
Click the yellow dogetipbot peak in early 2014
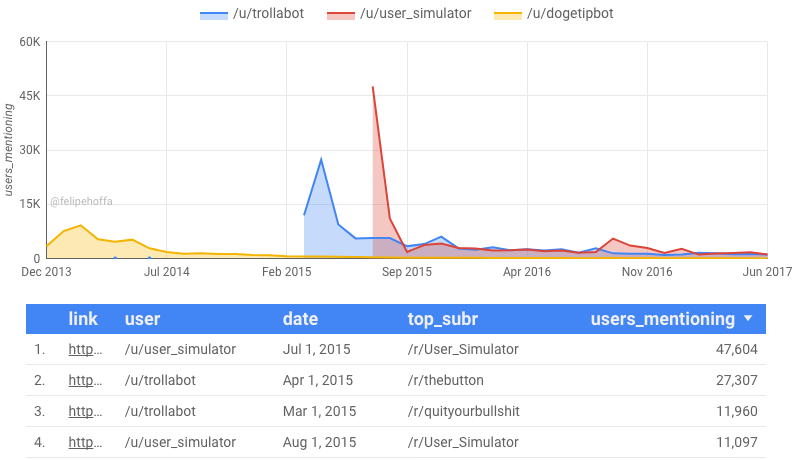[x=81, y=225]
